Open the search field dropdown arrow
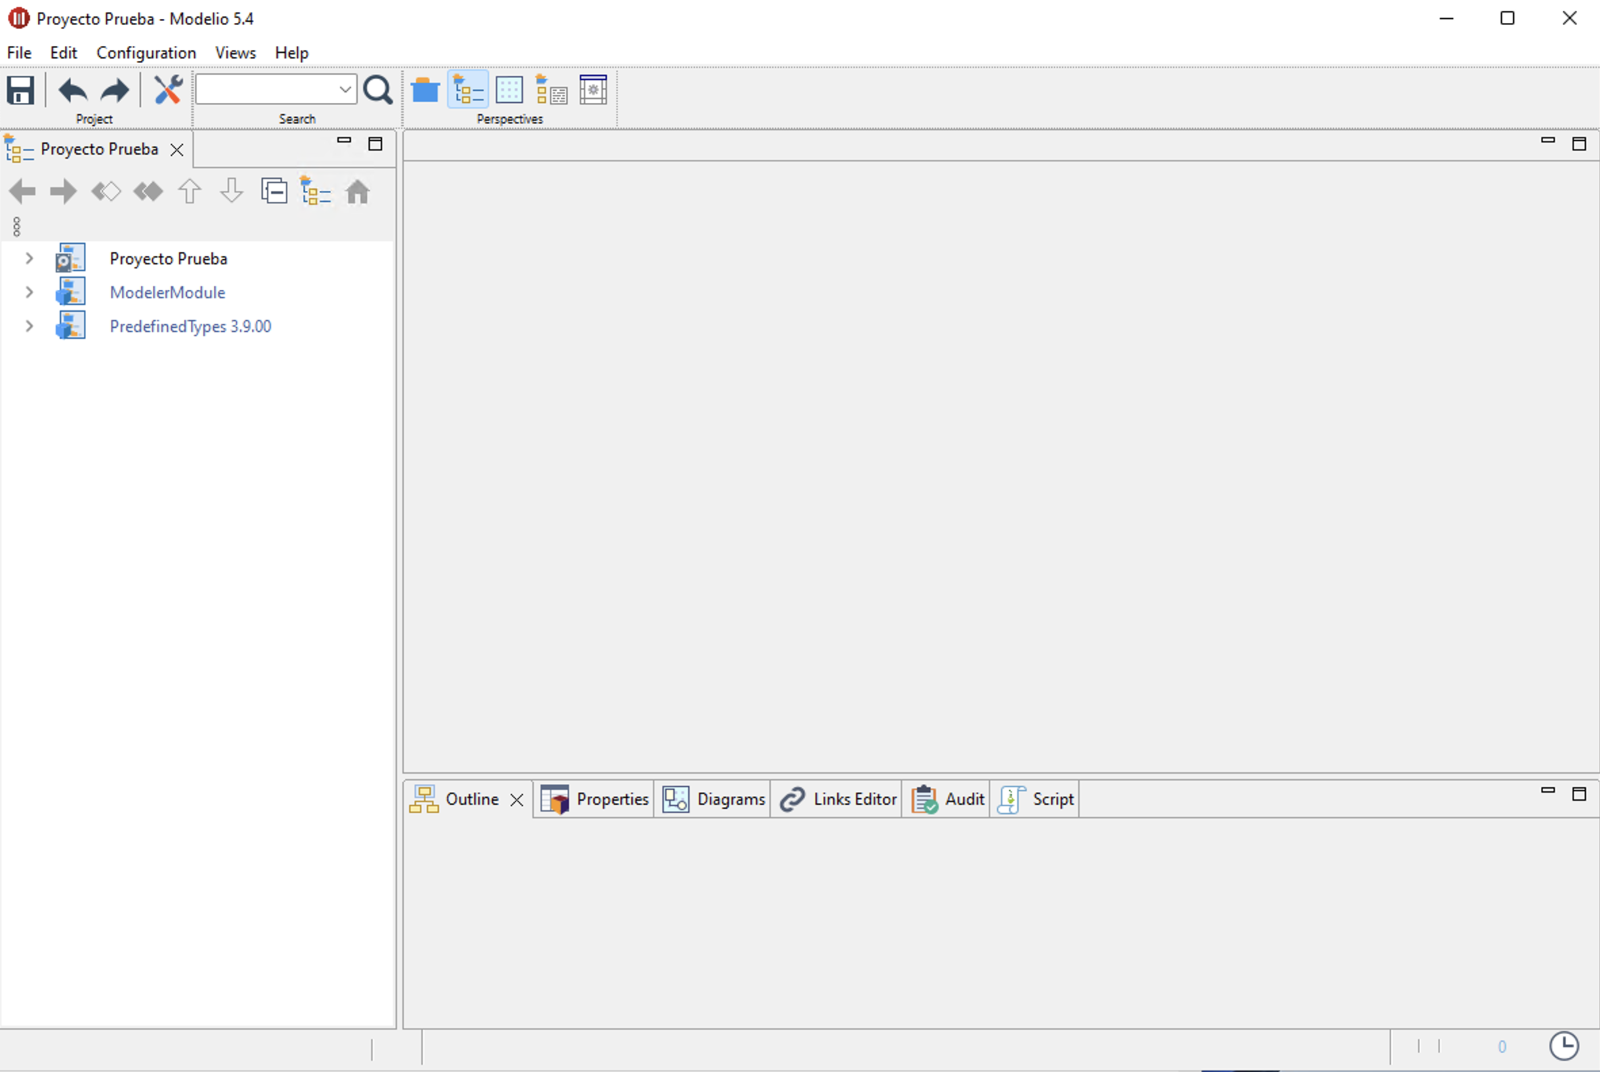This screenshot has width=1600, height=1072. click(x=345, y=89)
